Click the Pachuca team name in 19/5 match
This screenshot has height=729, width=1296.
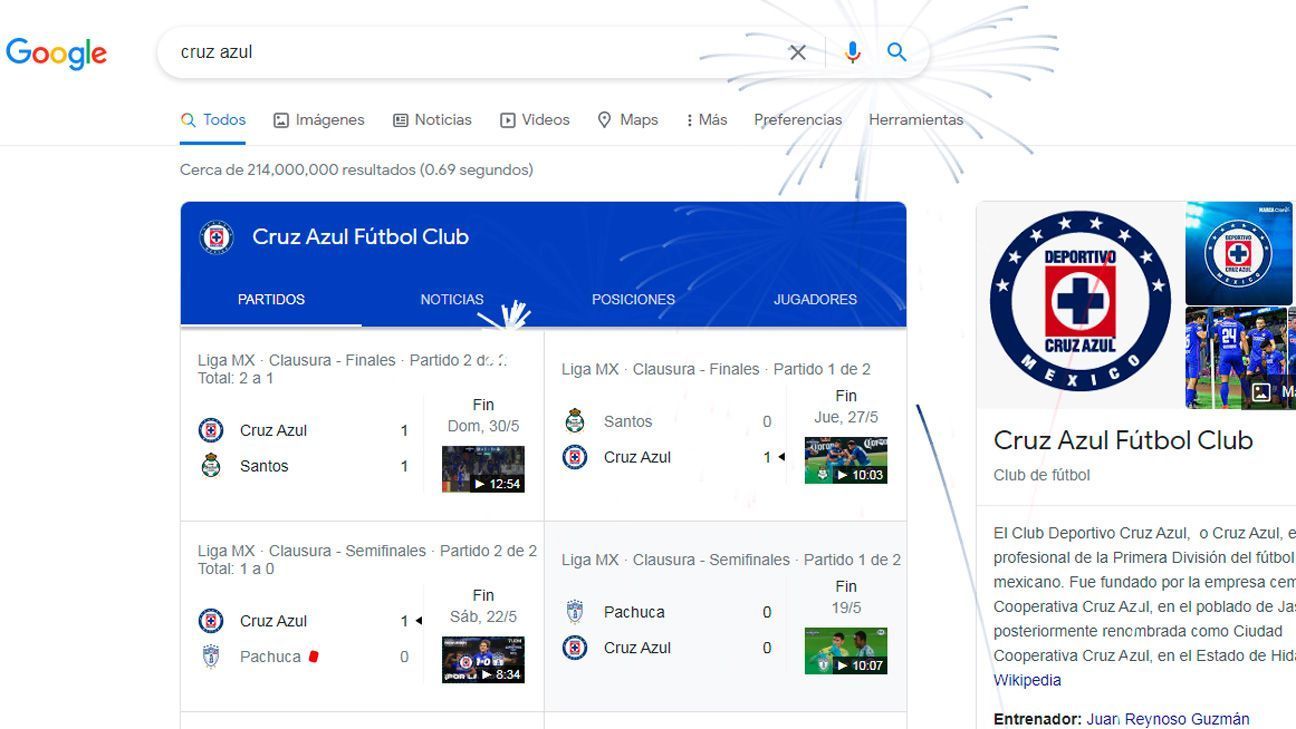pos(634,612)
